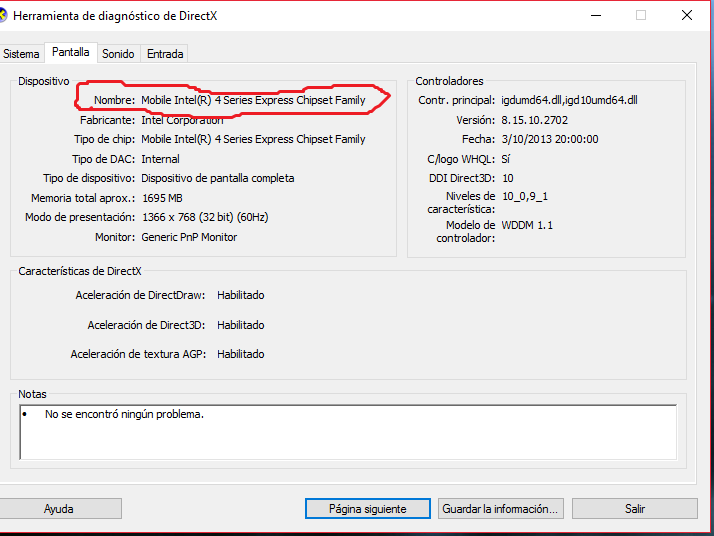The image size is (714, 536).
Task: Click the DDI Direct3D value 10
Action: [508, 178]
